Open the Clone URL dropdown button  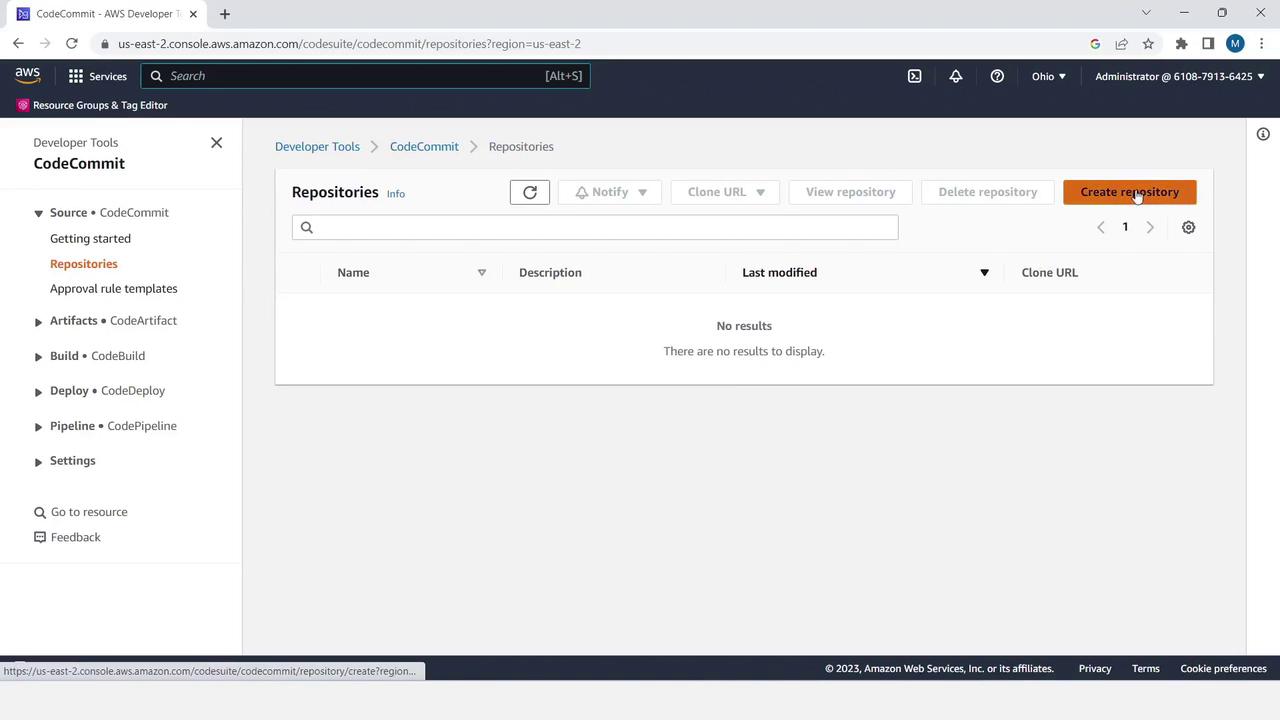726,192
